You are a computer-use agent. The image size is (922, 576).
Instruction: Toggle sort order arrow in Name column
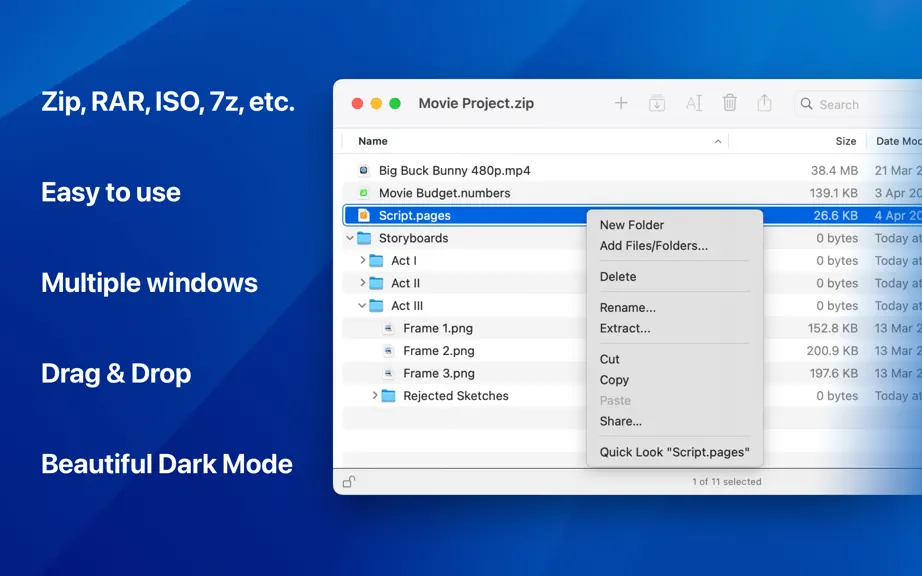pos(718,142)
